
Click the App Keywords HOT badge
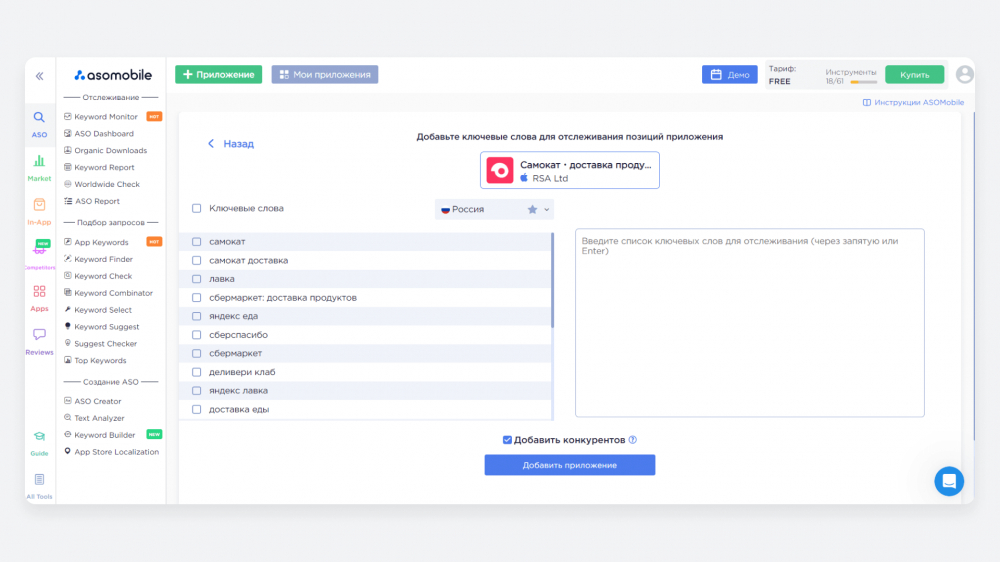point(154,242)
